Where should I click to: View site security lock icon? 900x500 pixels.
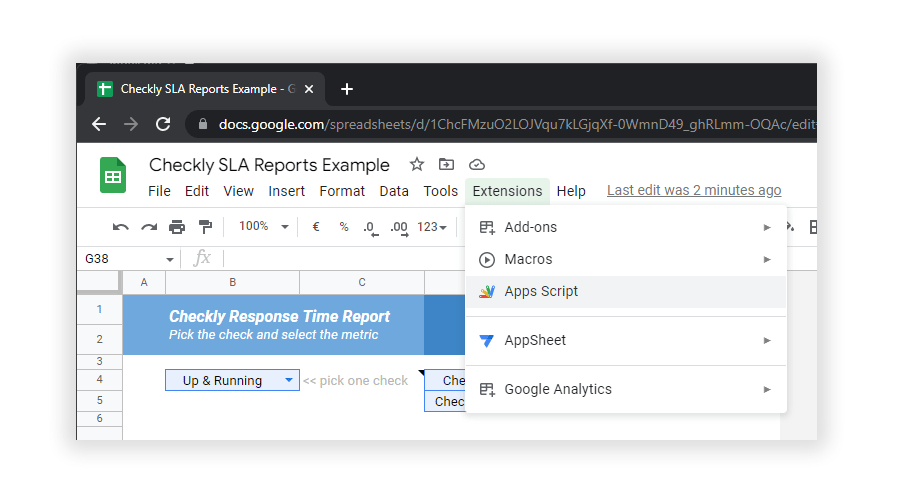[203, 124]
